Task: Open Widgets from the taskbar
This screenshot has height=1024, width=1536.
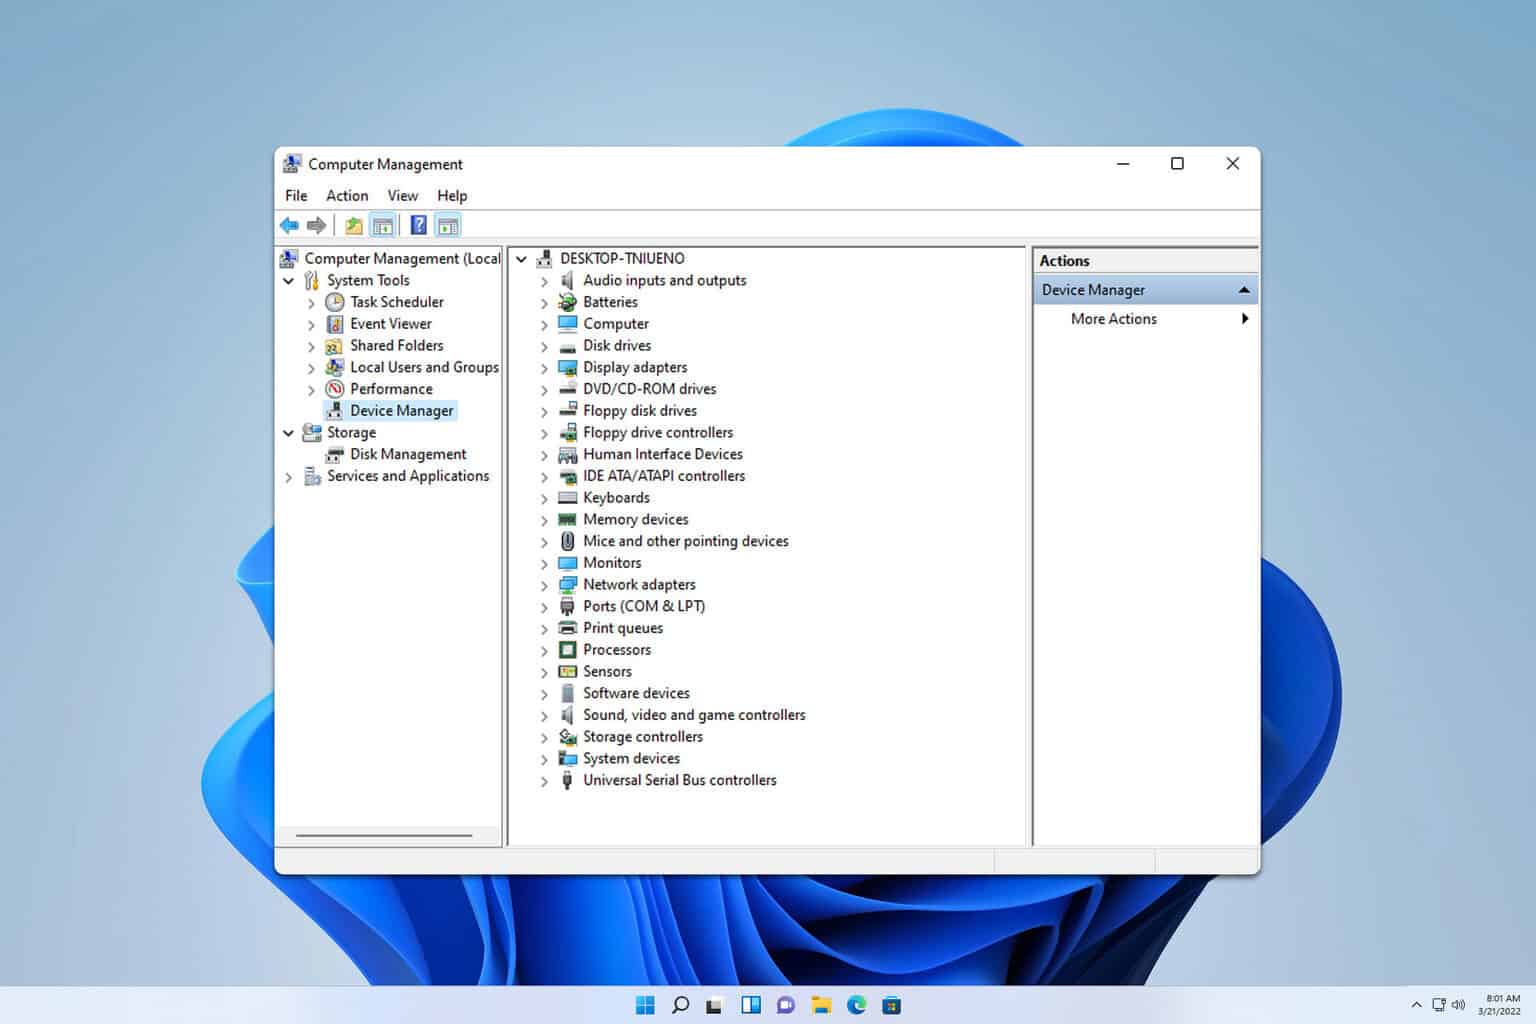Action: point(751,1005)
